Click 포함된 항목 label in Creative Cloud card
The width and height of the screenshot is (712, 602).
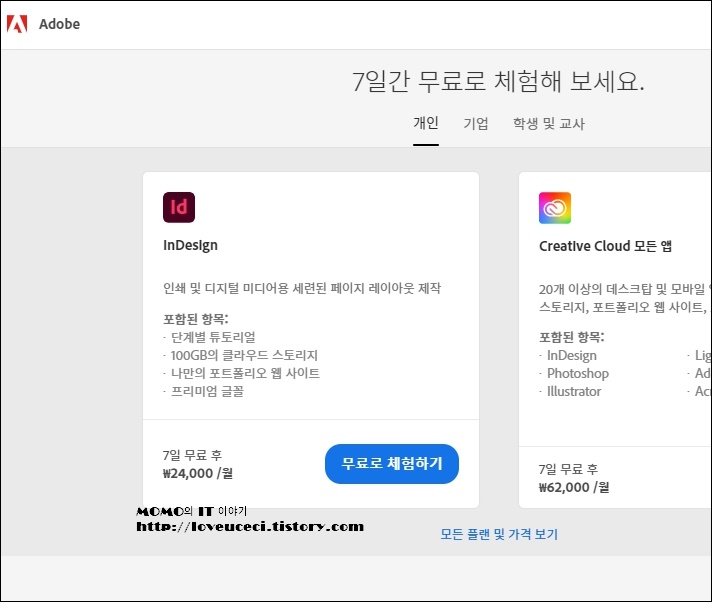(x=572, y=337)
